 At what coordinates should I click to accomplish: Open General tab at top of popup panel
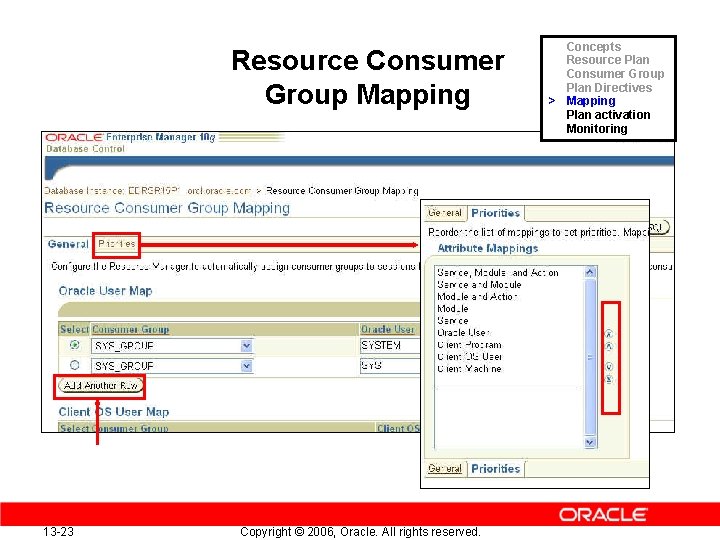[444, 213]
